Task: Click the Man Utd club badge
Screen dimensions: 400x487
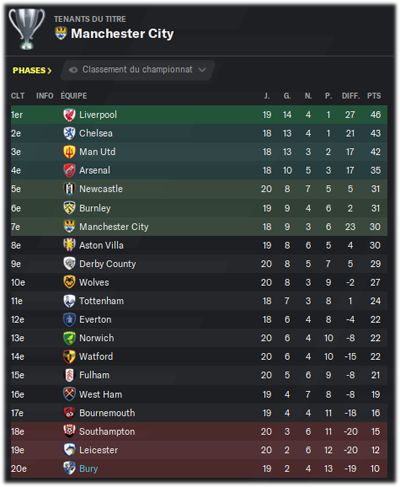Action: (x=69, y=152)
